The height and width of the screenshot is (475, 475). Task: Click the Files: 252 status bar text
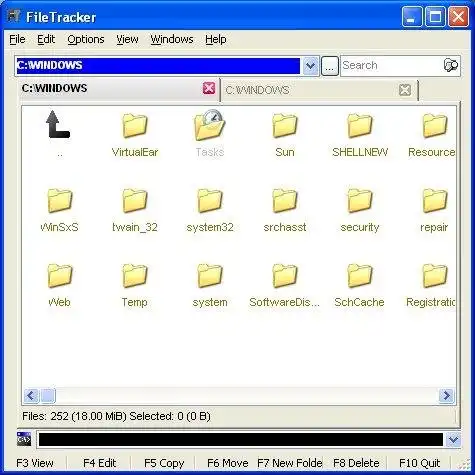pyautogui.click(x=116, y=416)
